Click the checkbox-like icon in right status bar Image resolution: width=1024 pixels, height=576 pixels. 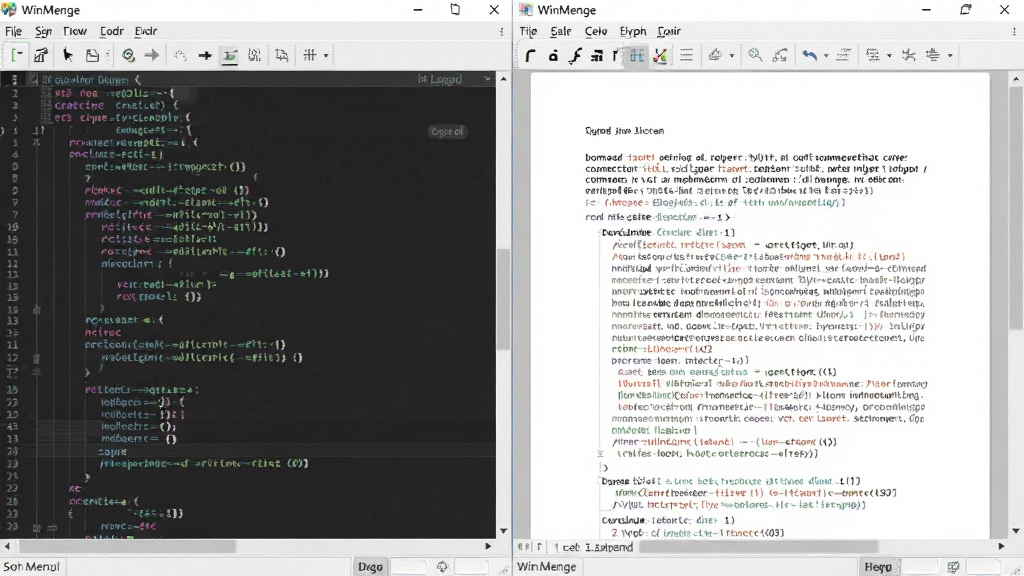(x=954, y=567)
